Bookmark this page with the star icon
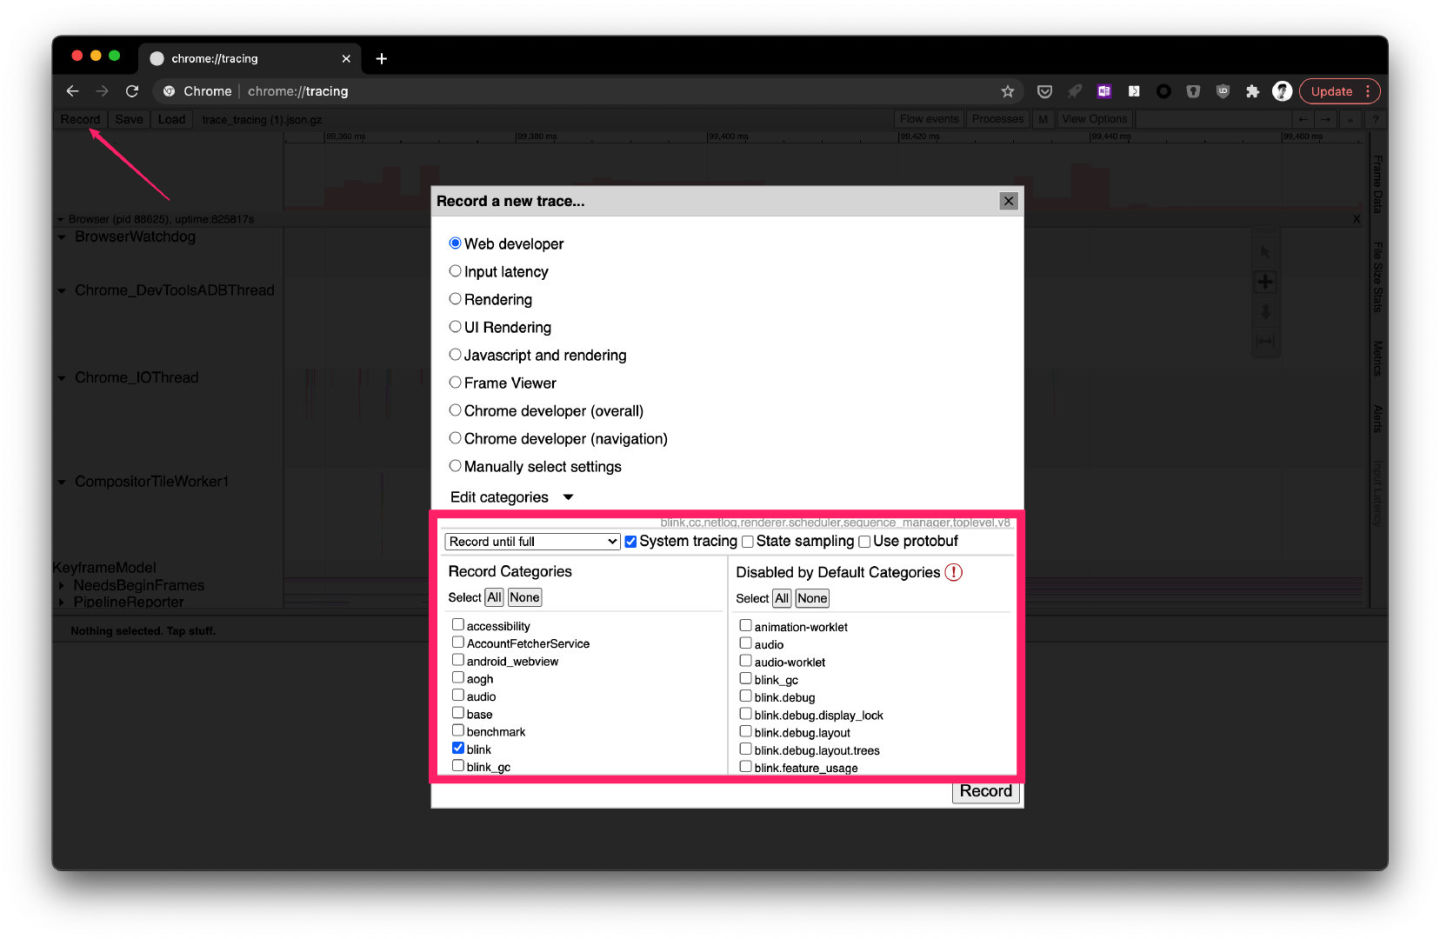This screenshot has width=1440, height=939. 1007,91
